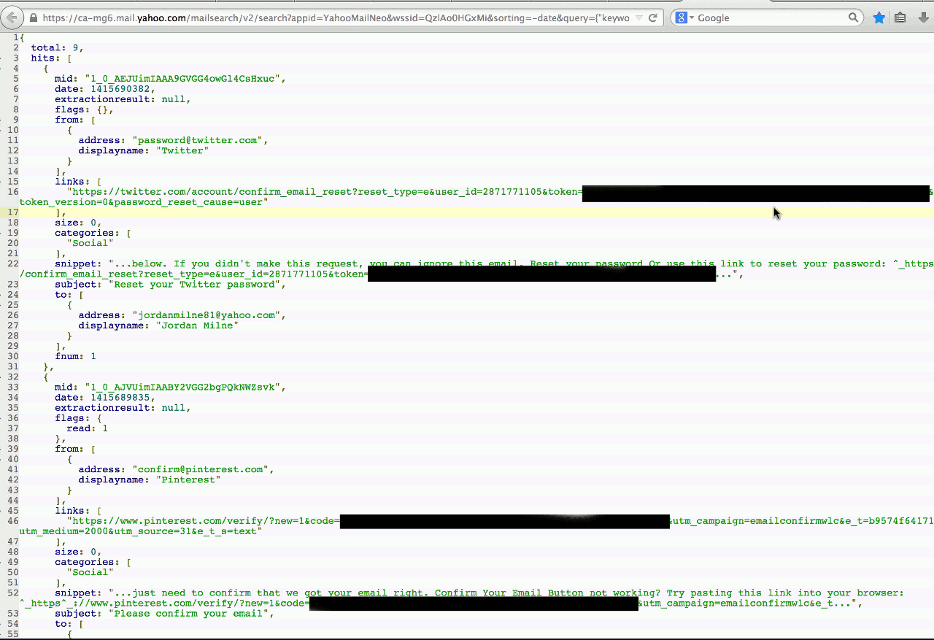Select displayname "Pinterest"
Viewport: 934px width, 640px height.
pyautogui.click(x=188, y=480)
